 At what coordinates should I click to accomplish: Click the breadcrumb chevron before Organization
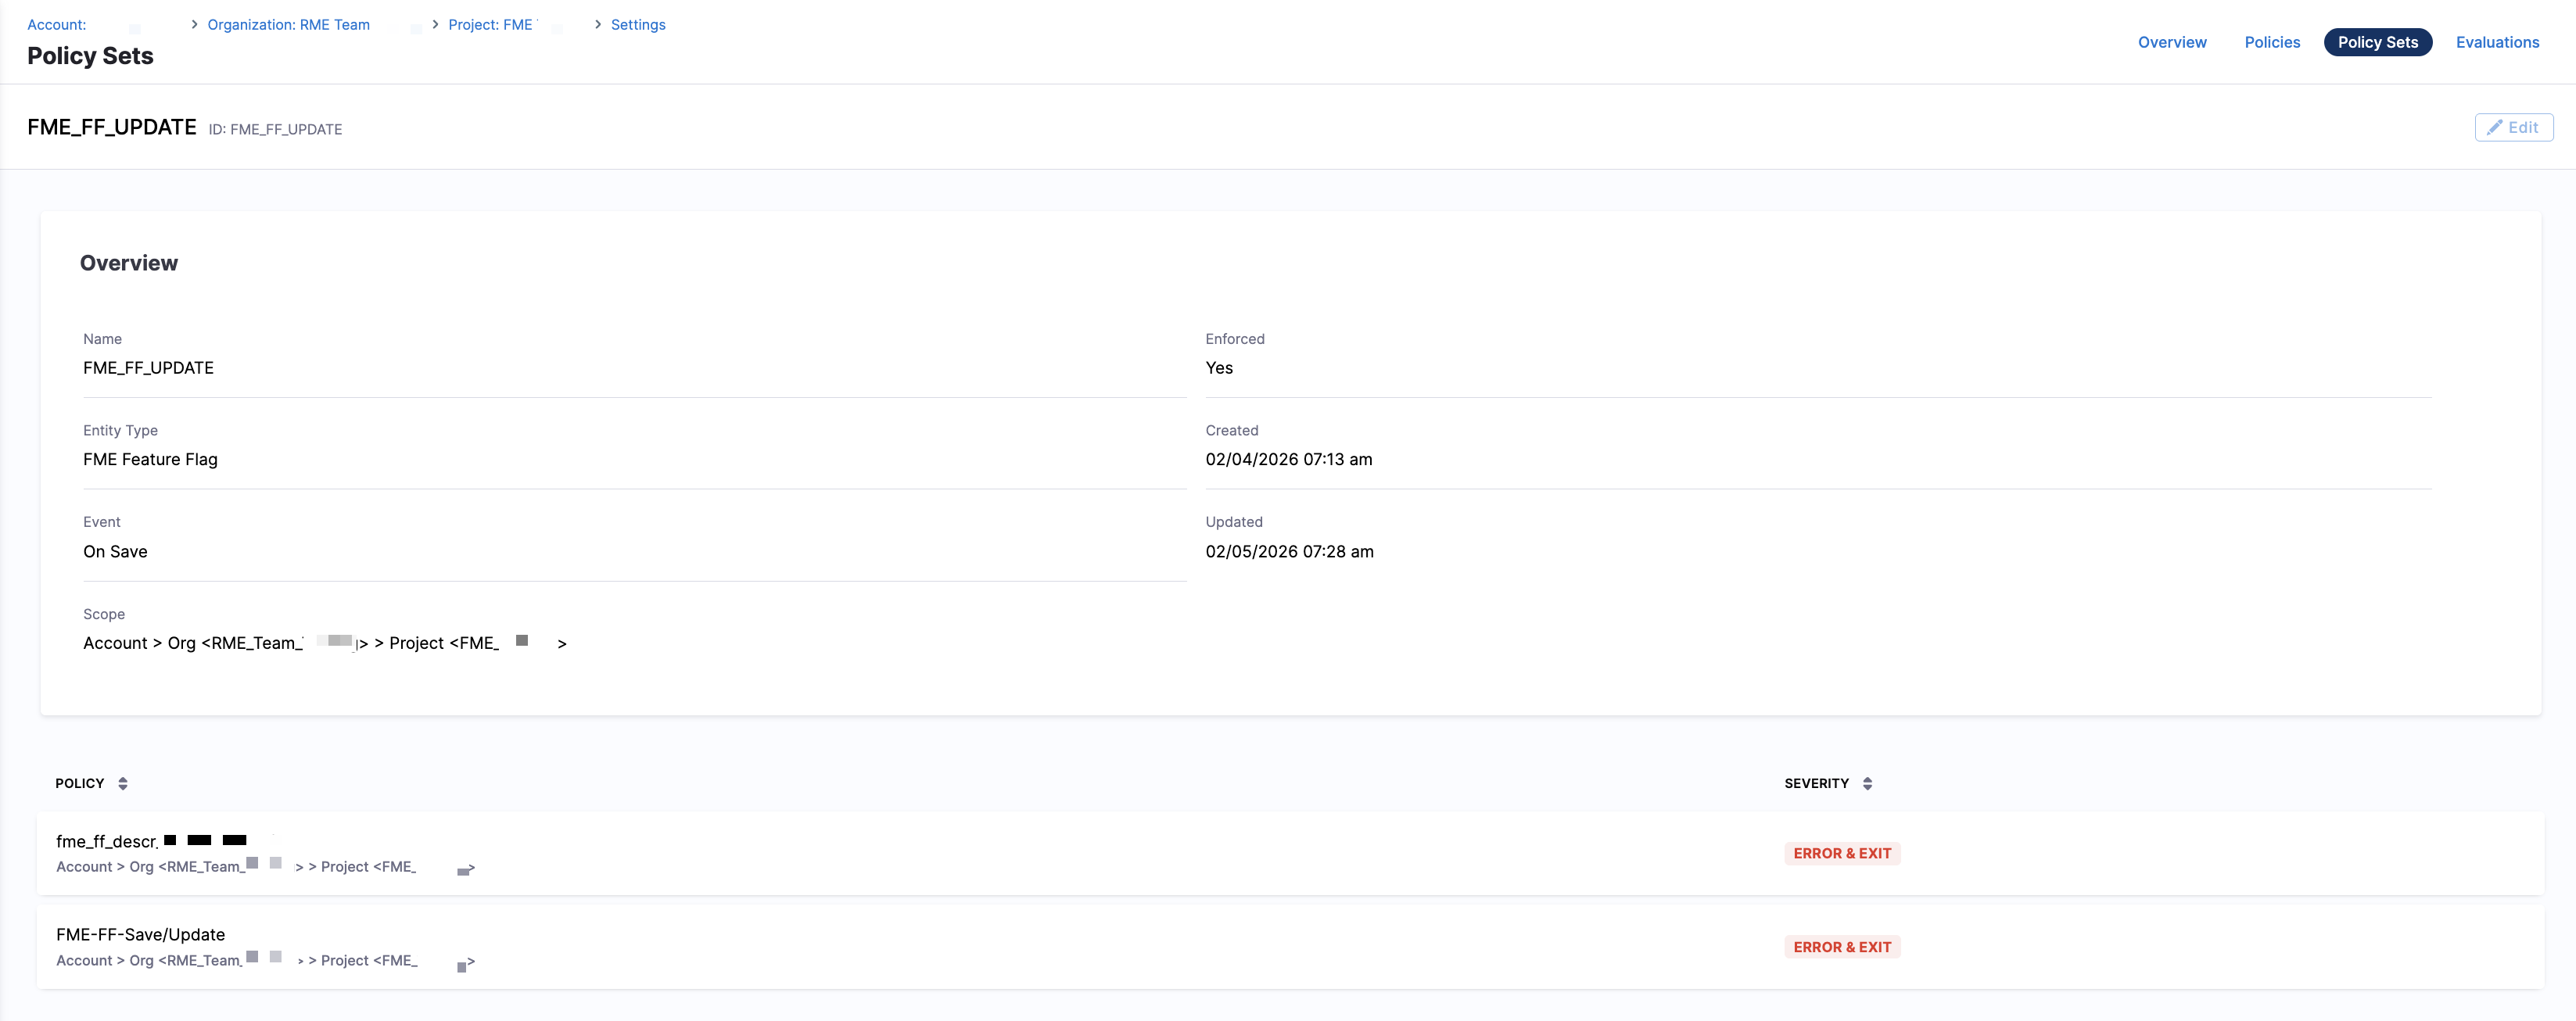click(194, 24)
